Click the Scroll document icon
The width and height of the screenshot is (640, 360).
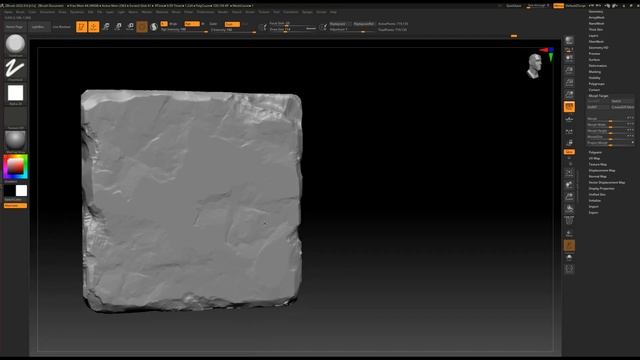coord(569,58)
